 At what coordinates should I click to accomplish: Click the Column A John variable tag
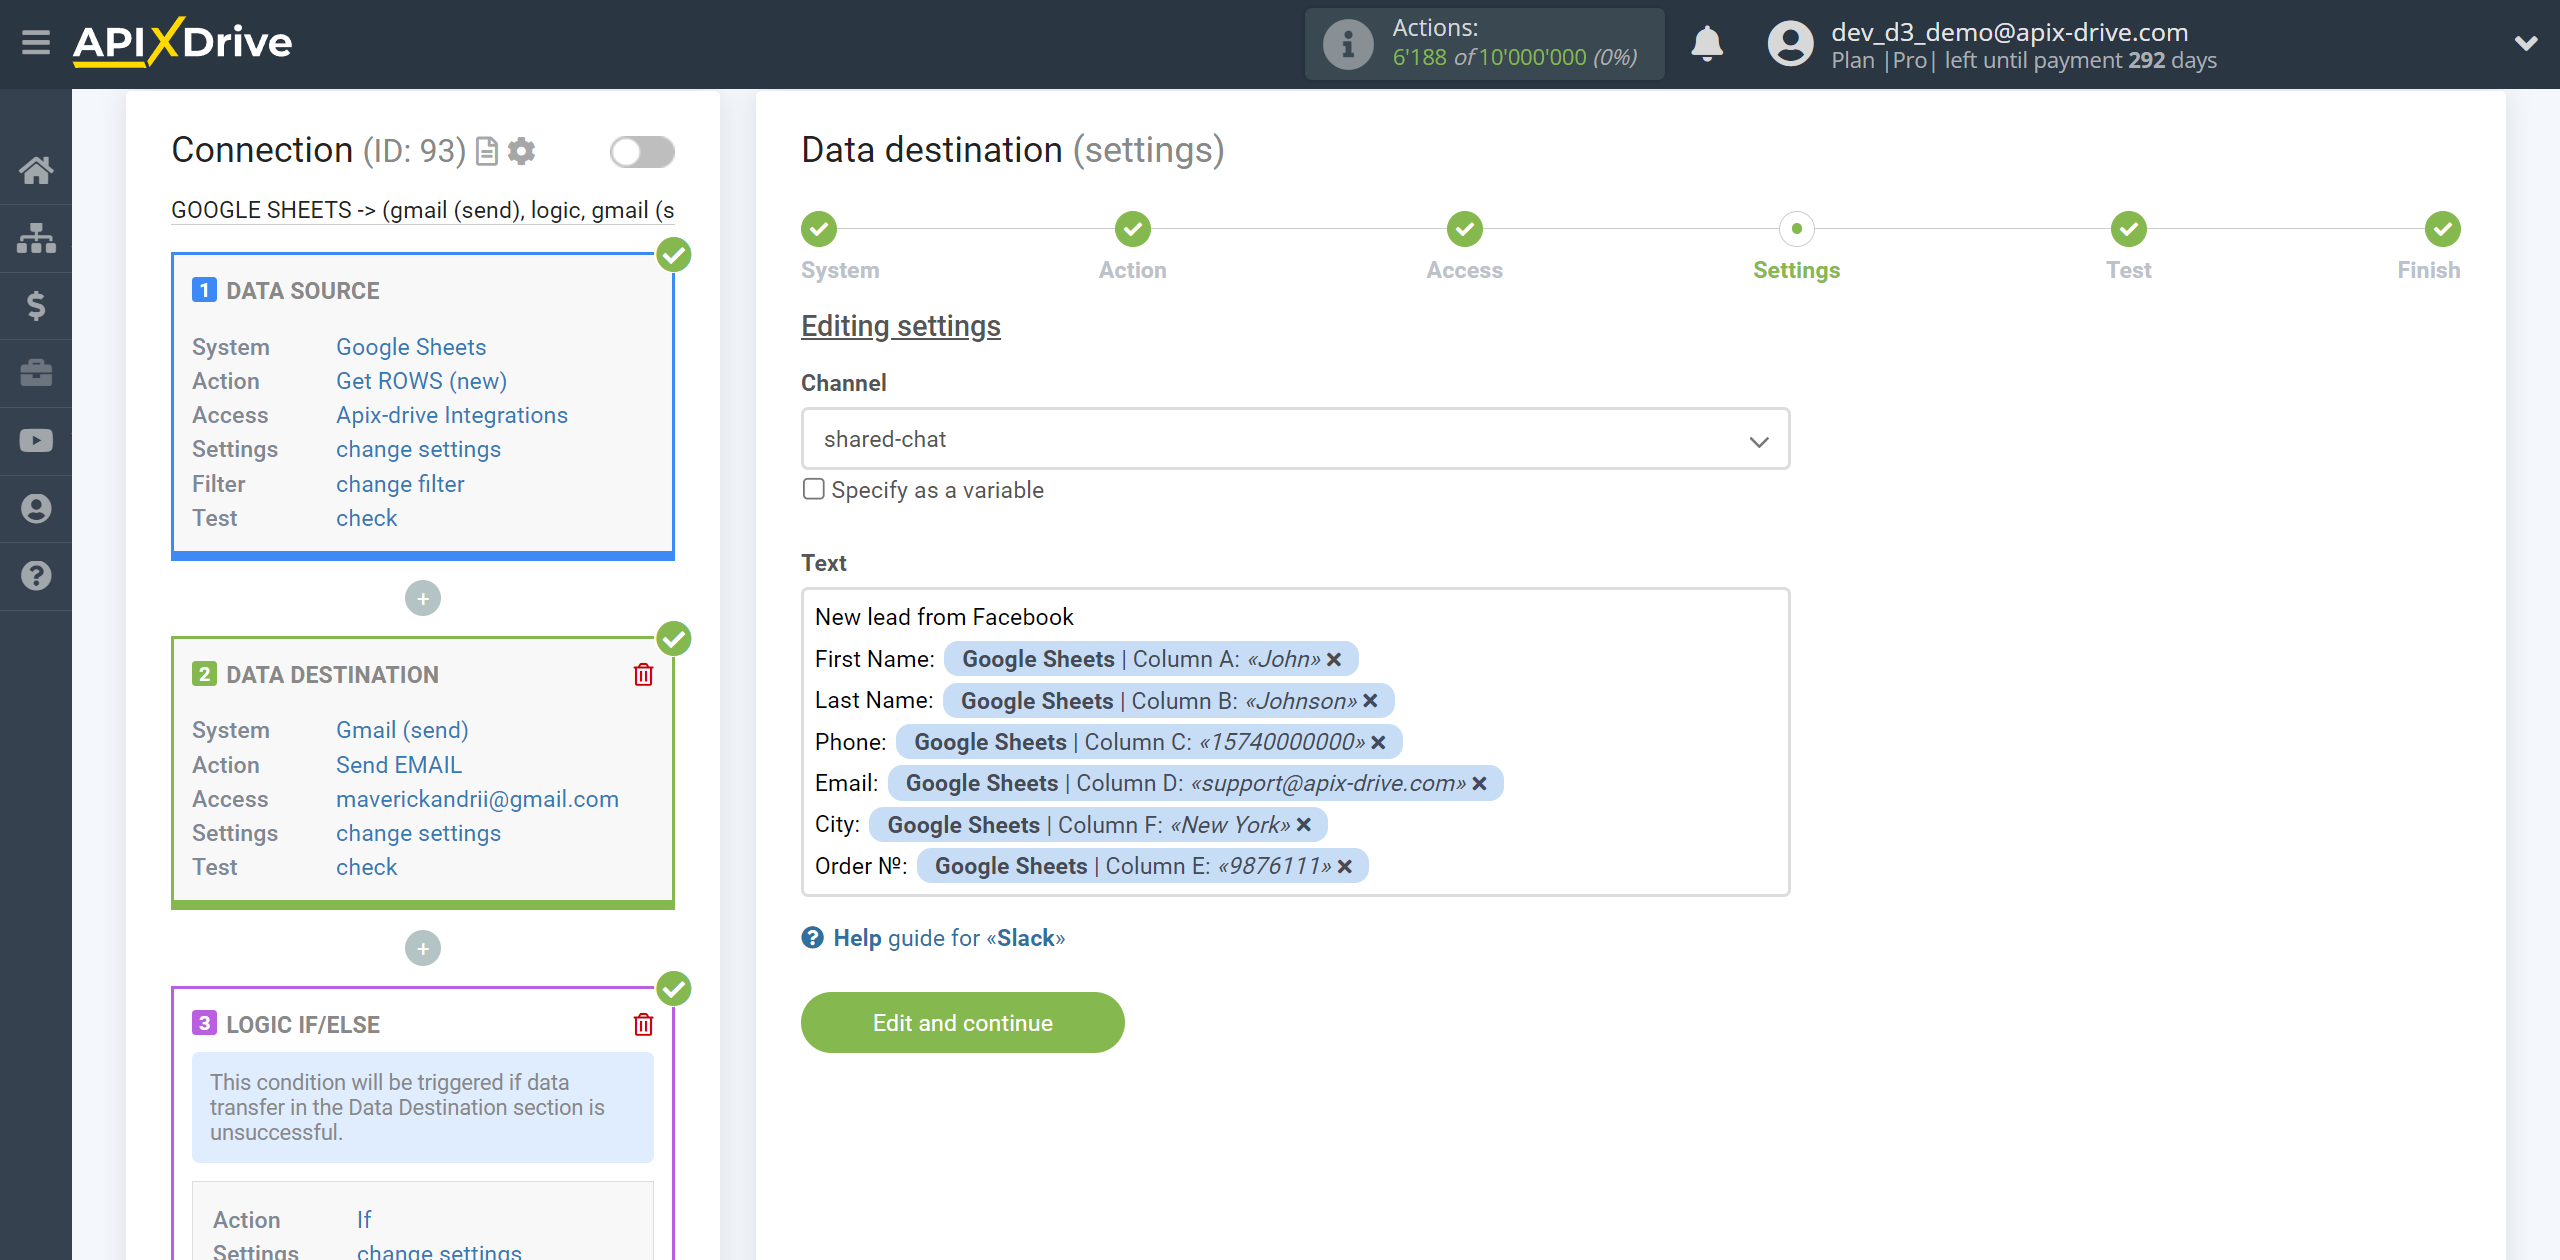(x=1151, y=659)
